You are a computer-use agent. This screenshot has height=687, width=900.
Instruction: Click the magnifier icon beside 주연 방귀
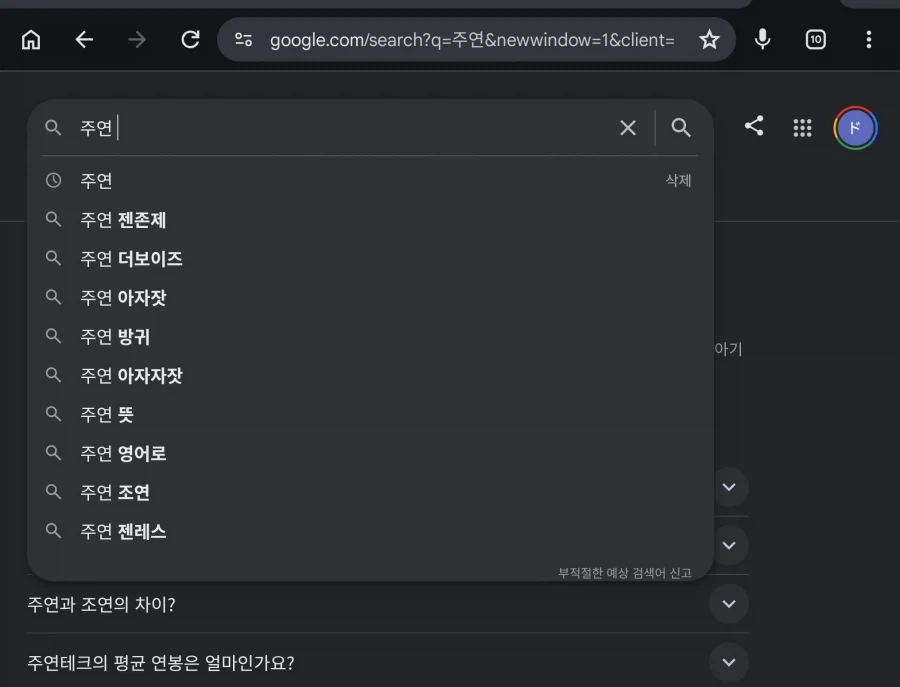click(x=53, y=336)
